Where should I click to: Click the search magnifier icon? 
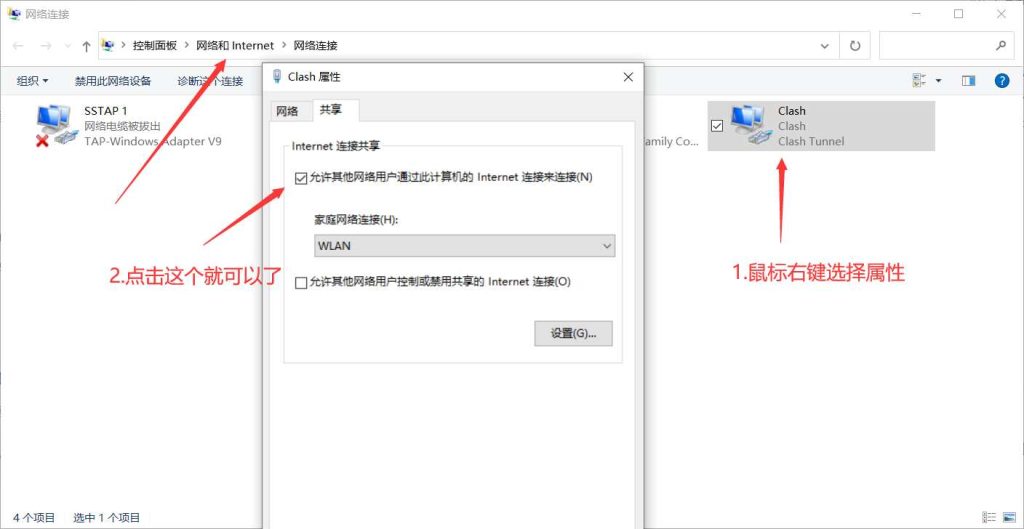click(1001, 46)
